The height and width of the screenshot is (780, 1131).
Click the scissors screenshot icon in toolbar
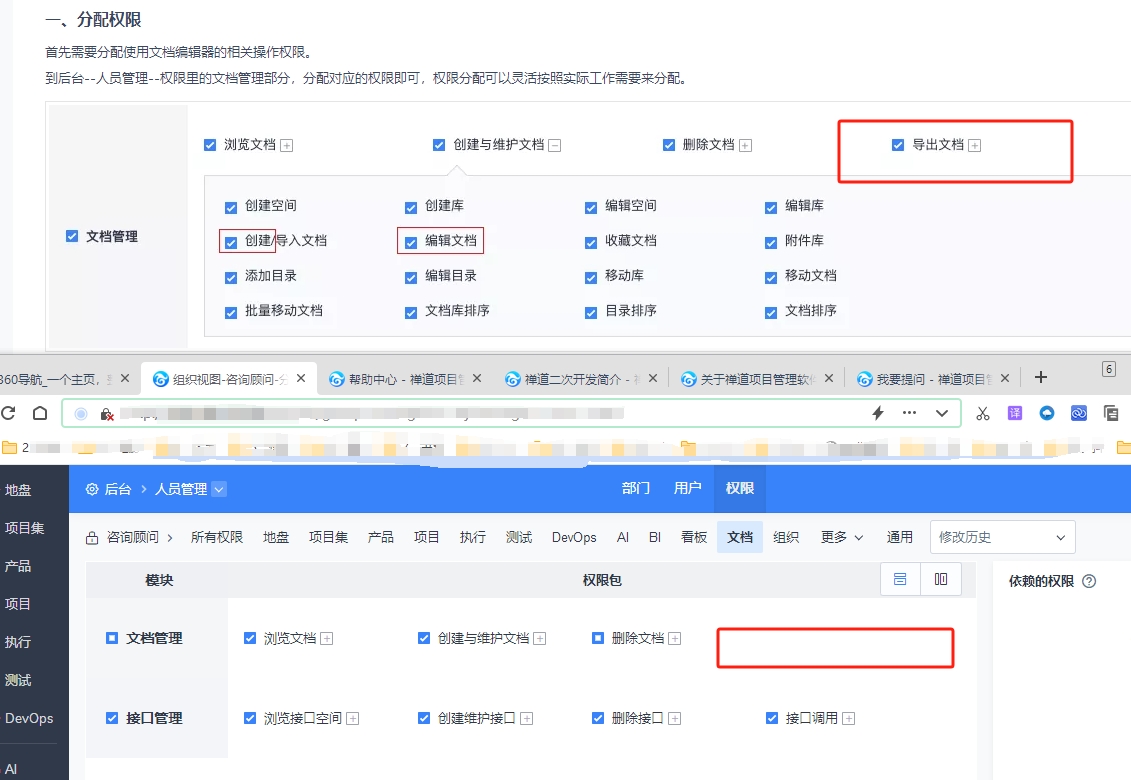[983, 413]
